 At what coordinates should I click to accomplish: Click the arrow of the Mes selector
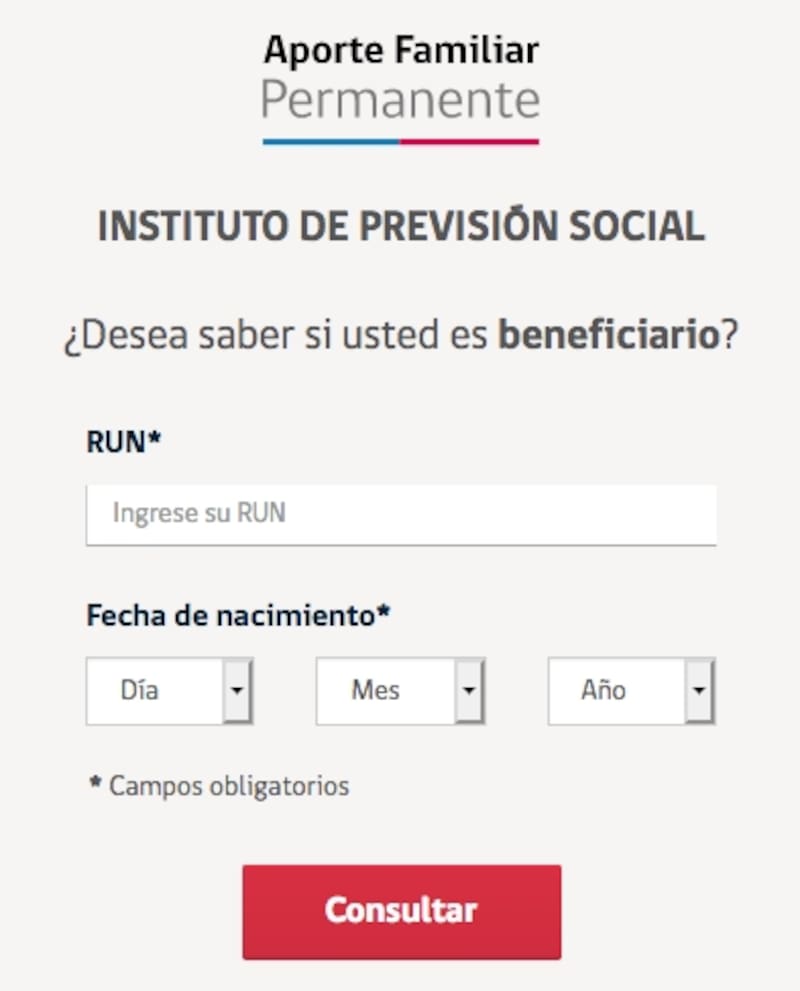click(469, 690)
